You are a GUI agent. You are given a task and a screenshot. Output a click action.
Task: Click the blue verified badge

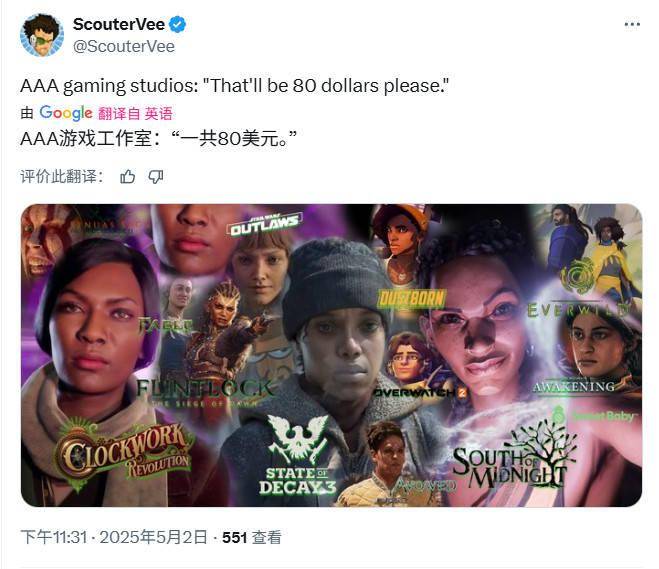click(x=177, y=24)
